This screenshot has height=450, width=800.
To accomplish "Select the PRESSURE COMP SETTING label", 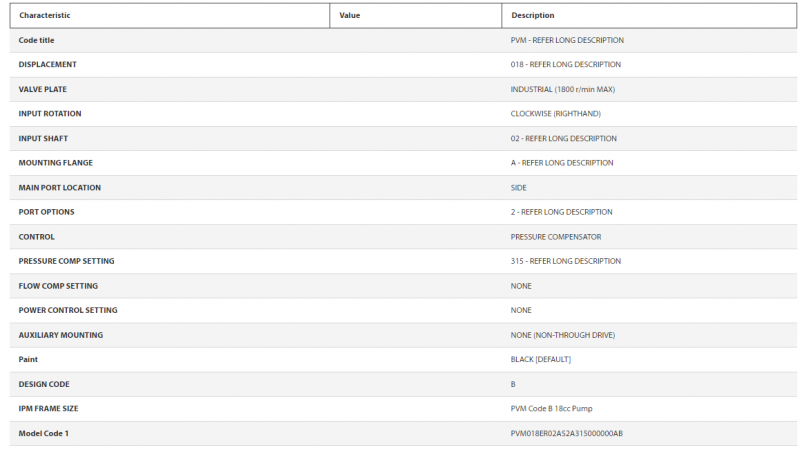I will coord(66,261).
